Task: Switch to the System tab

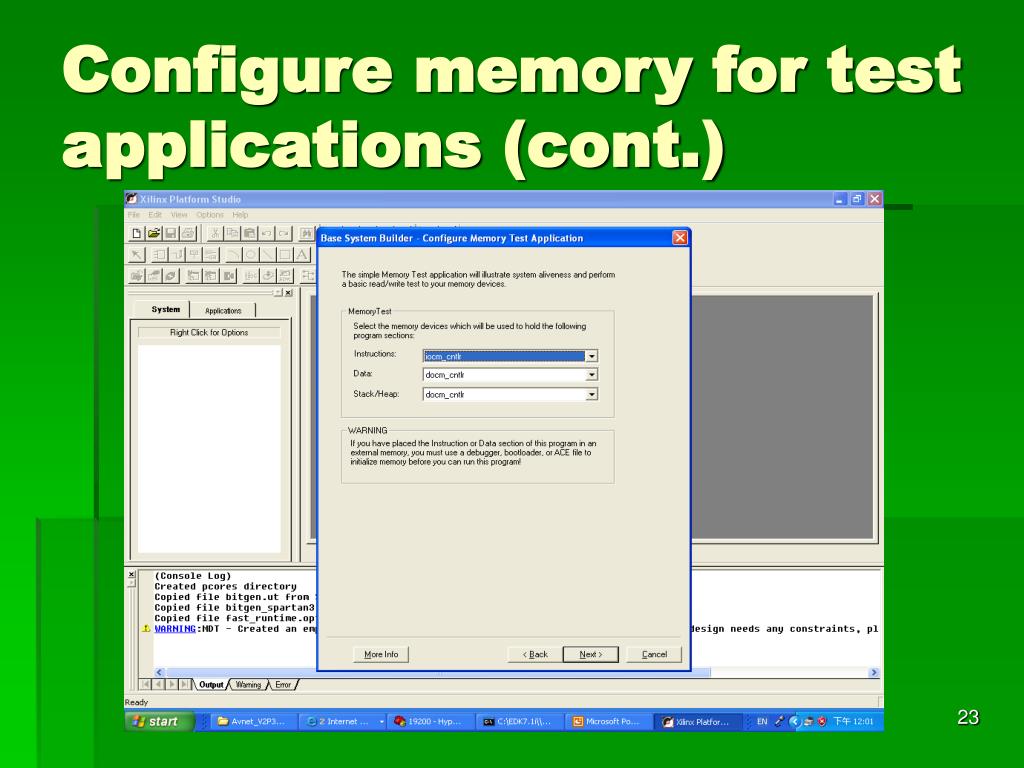Action: point(165,310)
